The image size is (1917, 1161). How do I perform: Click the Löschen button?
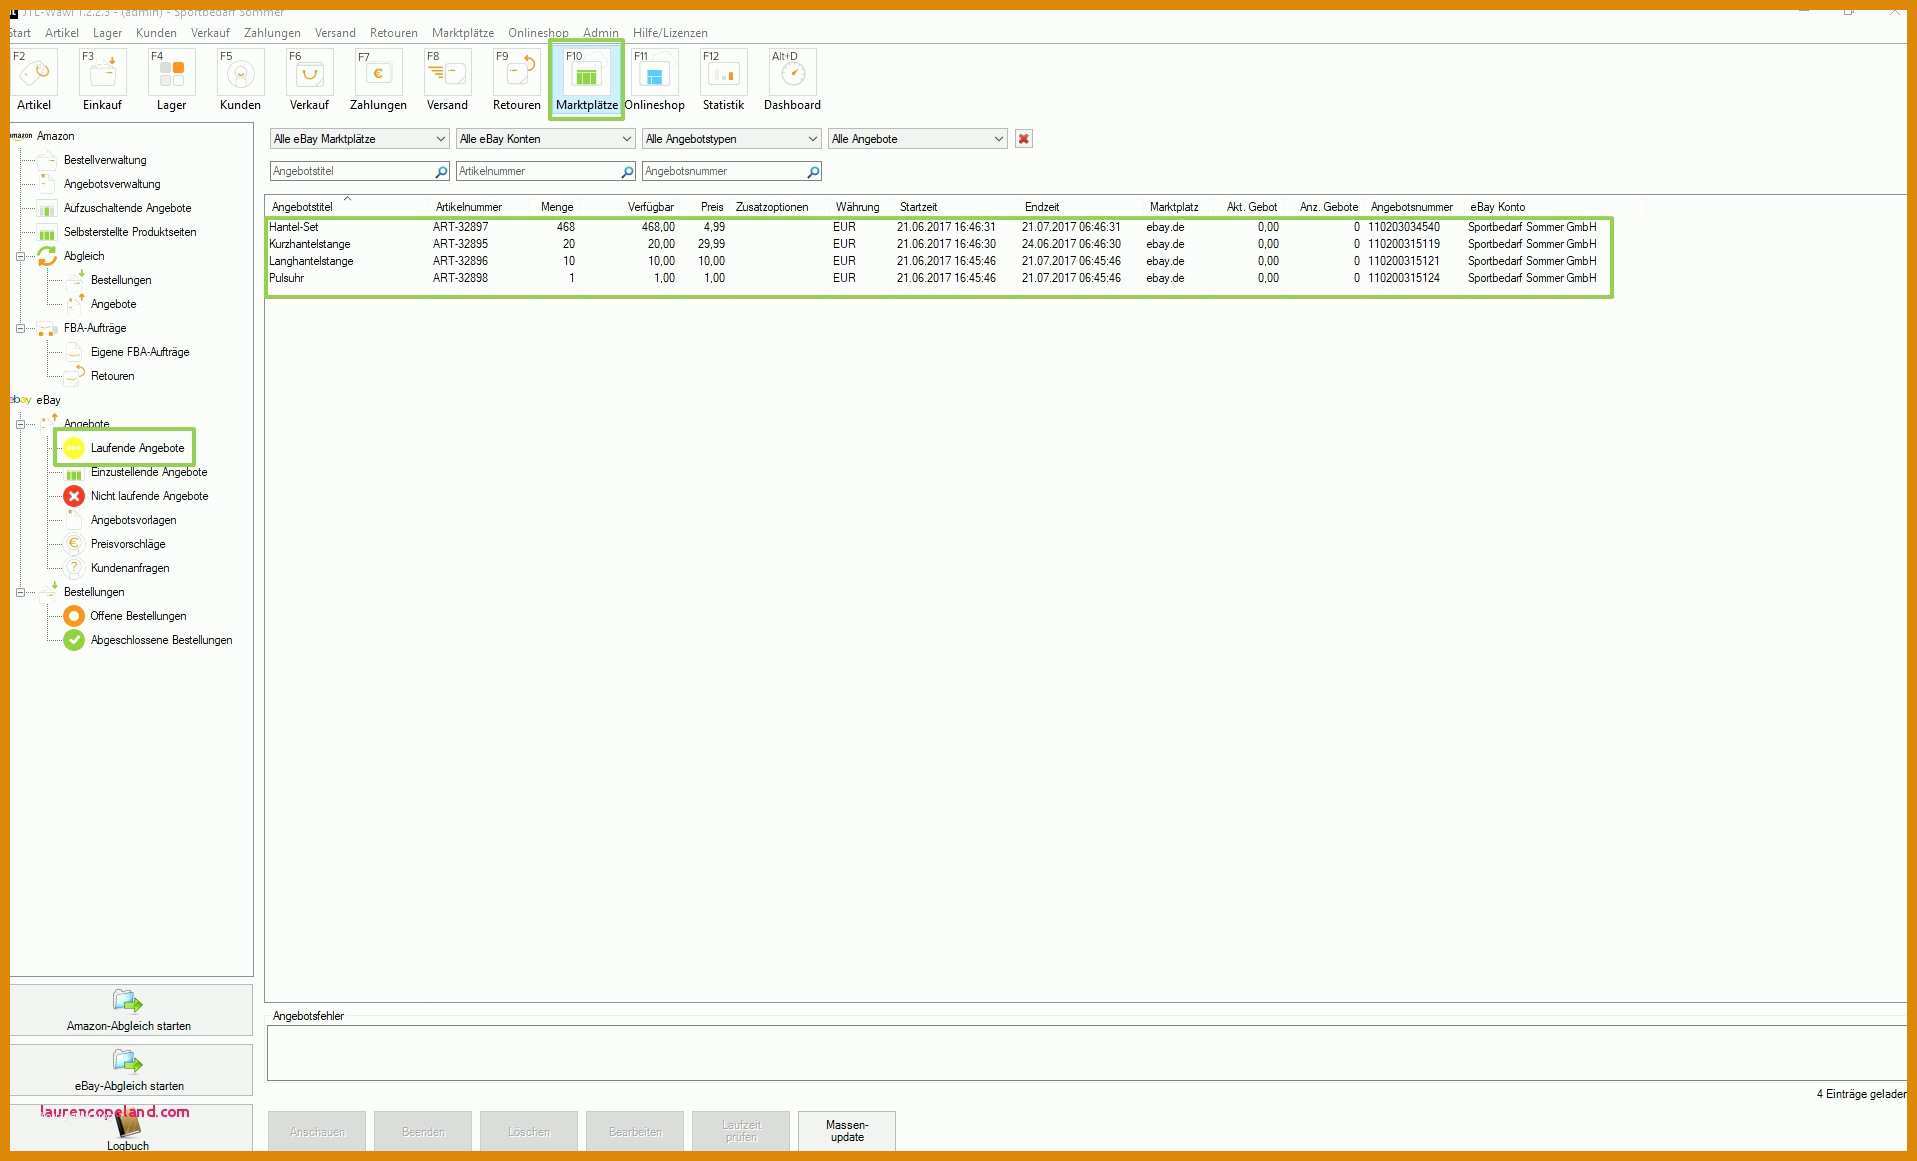coord(529,1131)
